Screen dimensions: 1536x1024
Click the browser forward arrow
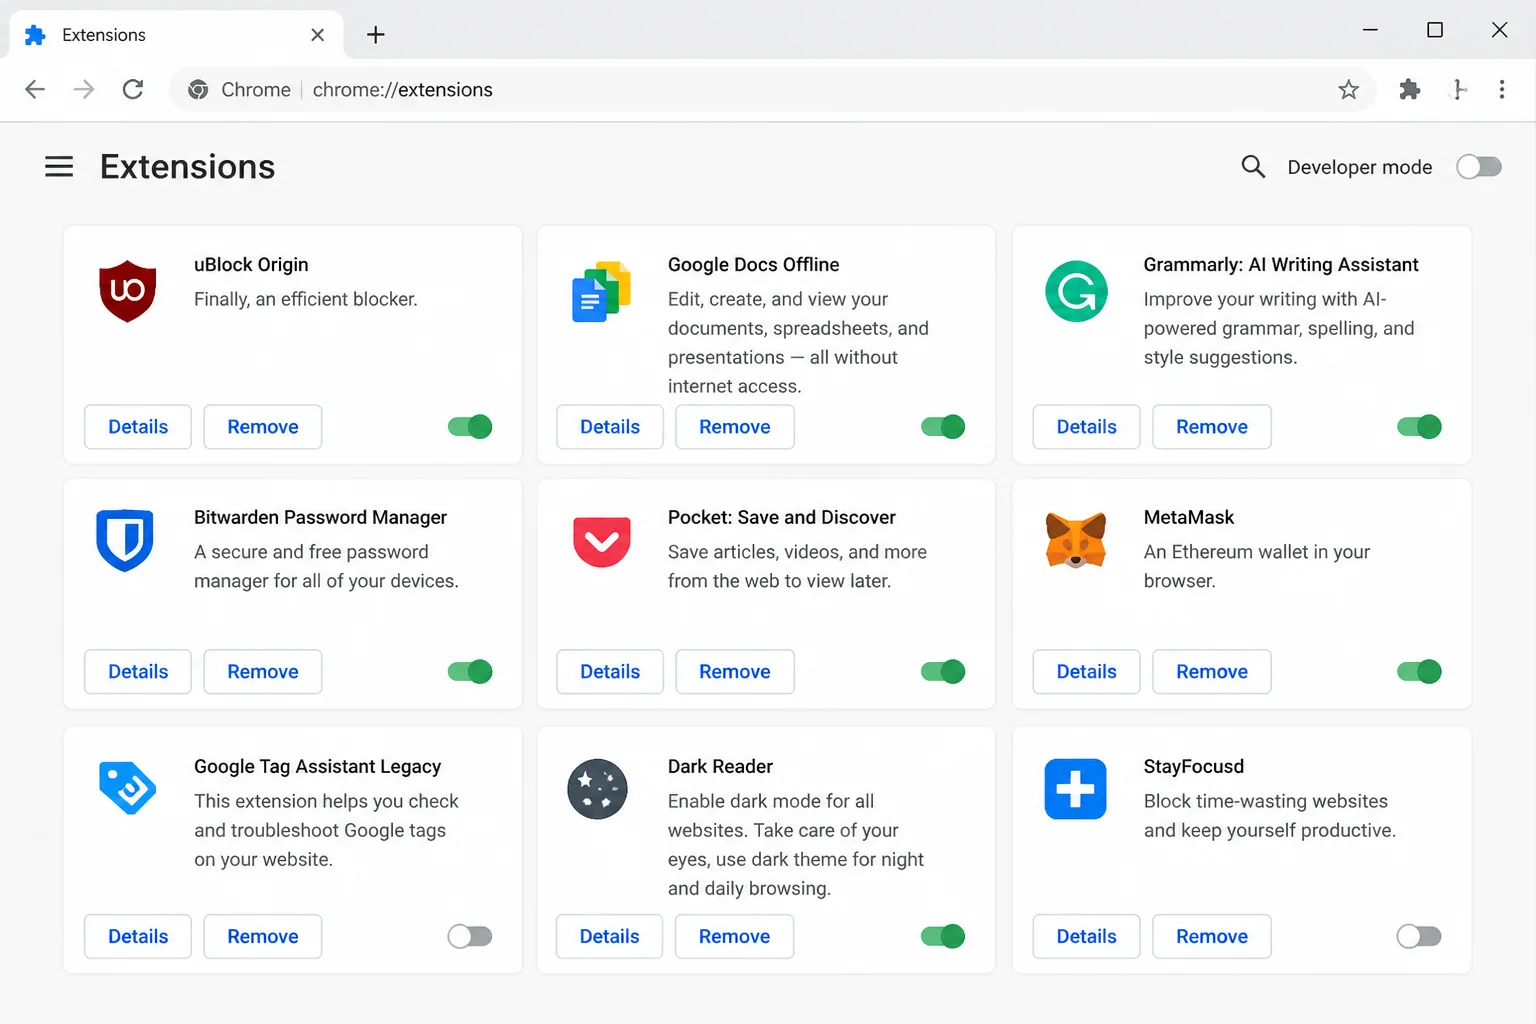point(84,90)
